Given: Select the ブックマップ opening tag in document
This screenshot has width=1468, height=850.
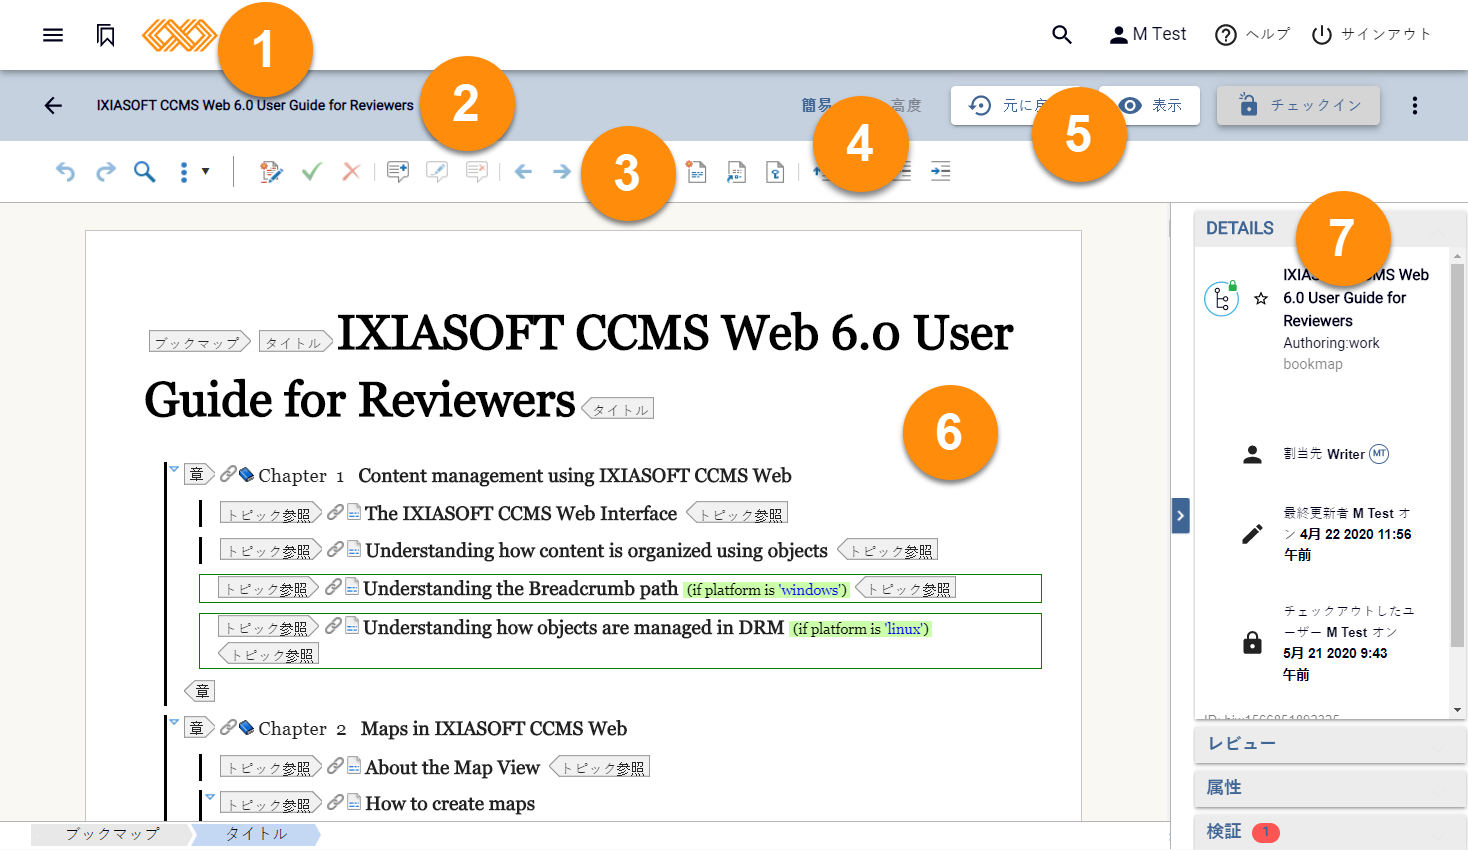Looking at the screenshot, I should [x=200, y=342].
